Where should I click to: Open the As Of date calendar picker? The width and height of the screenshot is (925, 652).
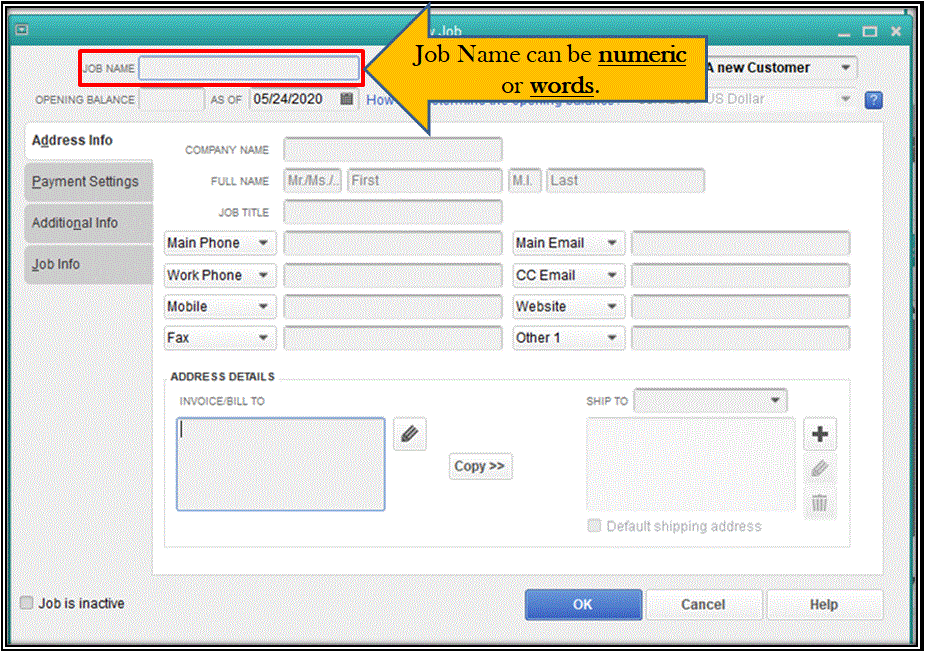[346, 99]
